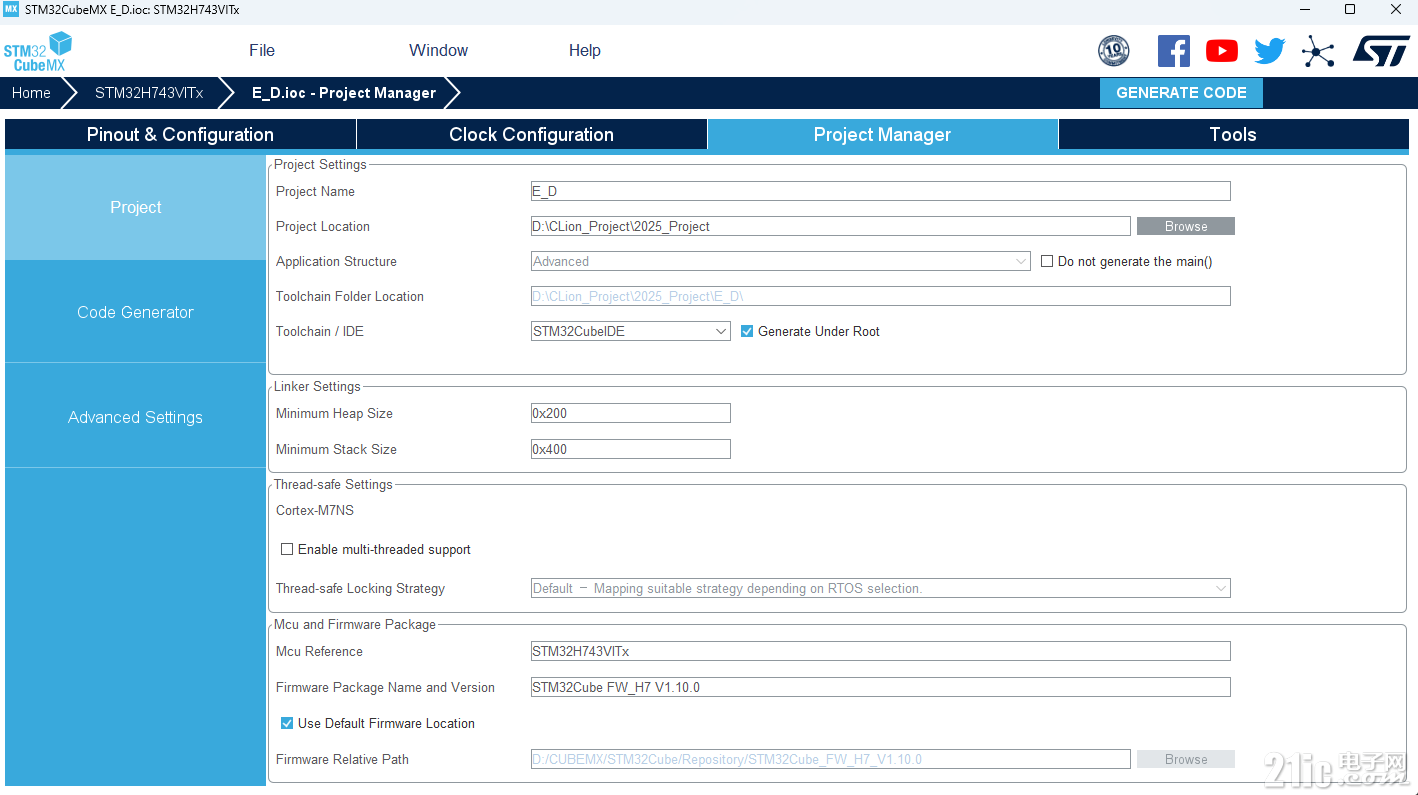1418x795 pixels.
Task: Open the Advanced Settings side section
Action: [x=135, y=417]
